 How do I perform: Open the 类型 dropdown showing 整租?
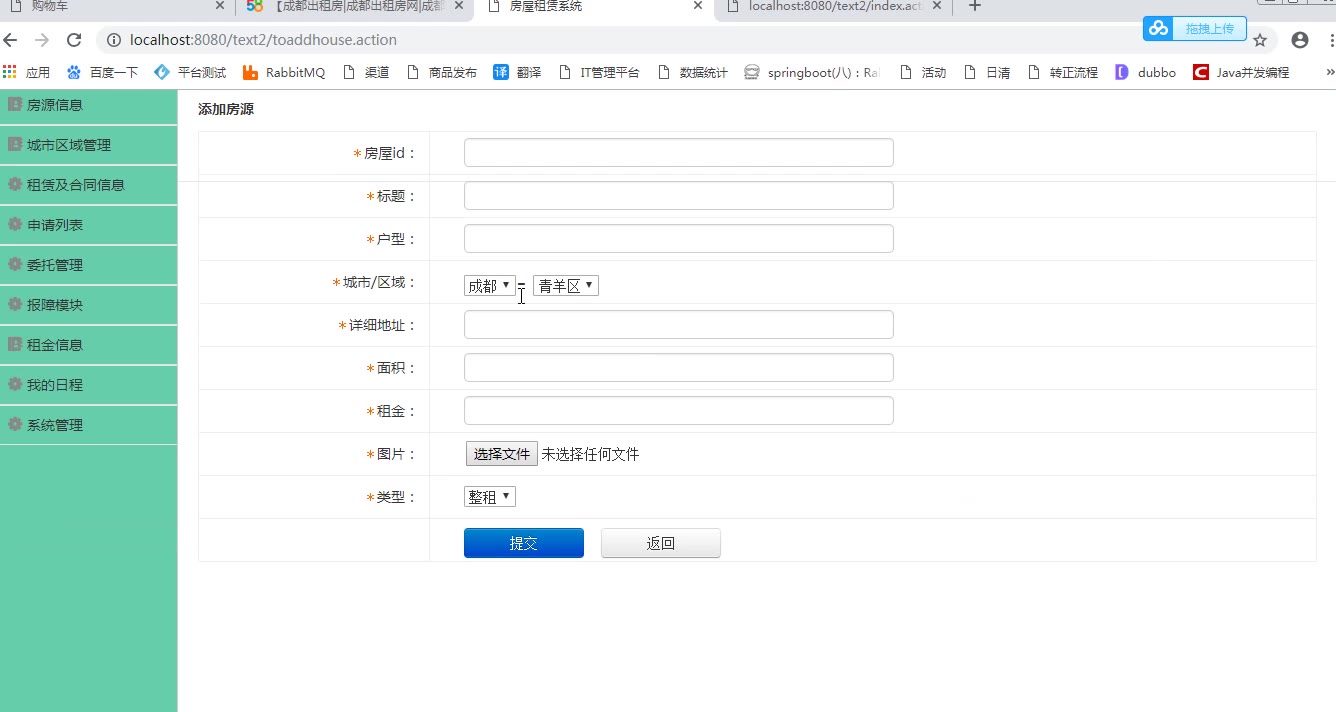[490, 497]
